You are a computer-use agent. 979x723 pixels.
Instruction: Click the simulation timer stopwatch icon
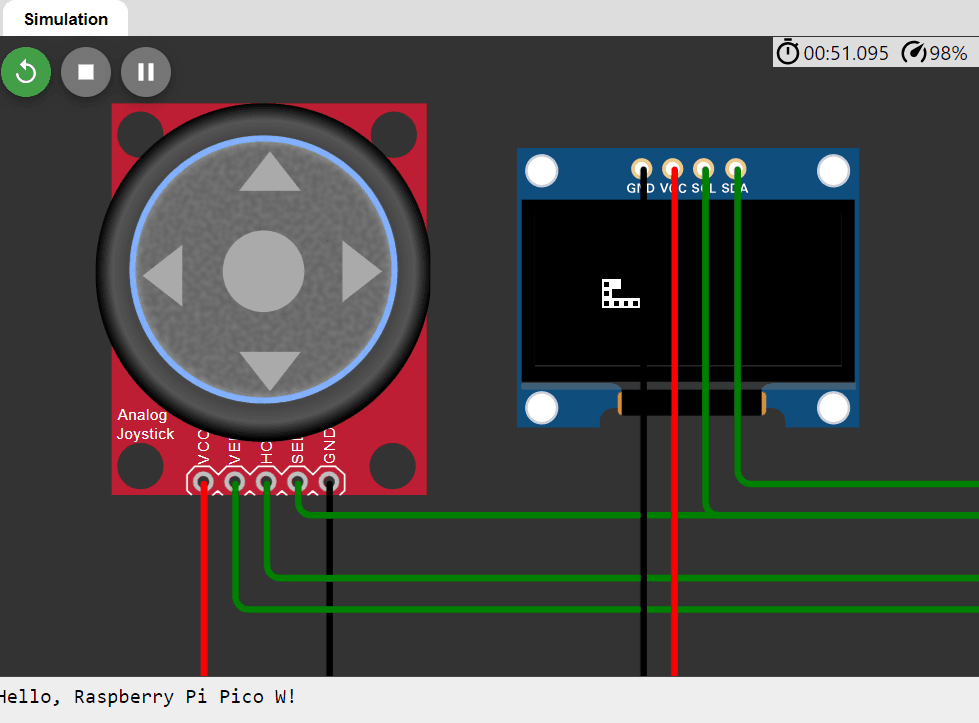[x=788, y=53]
